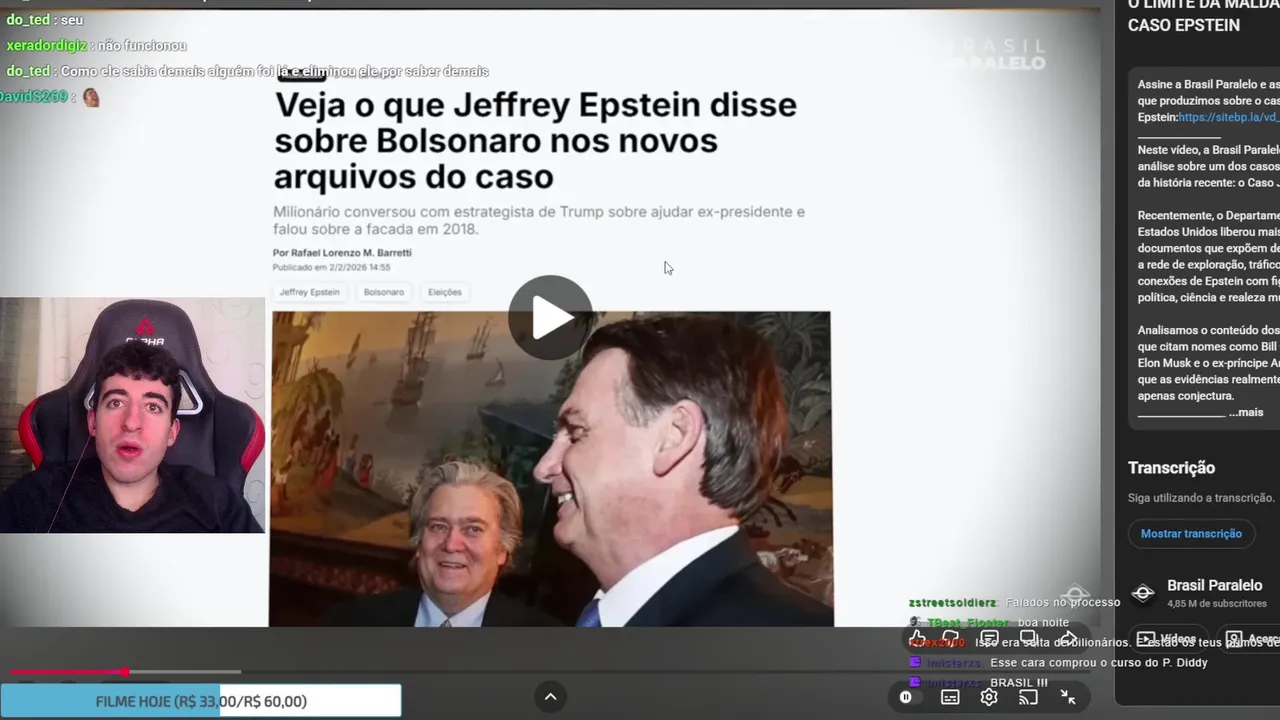This screenshot has height=720, width=1280.
Task: Open player settings gear icon
Action: [989, 697]
